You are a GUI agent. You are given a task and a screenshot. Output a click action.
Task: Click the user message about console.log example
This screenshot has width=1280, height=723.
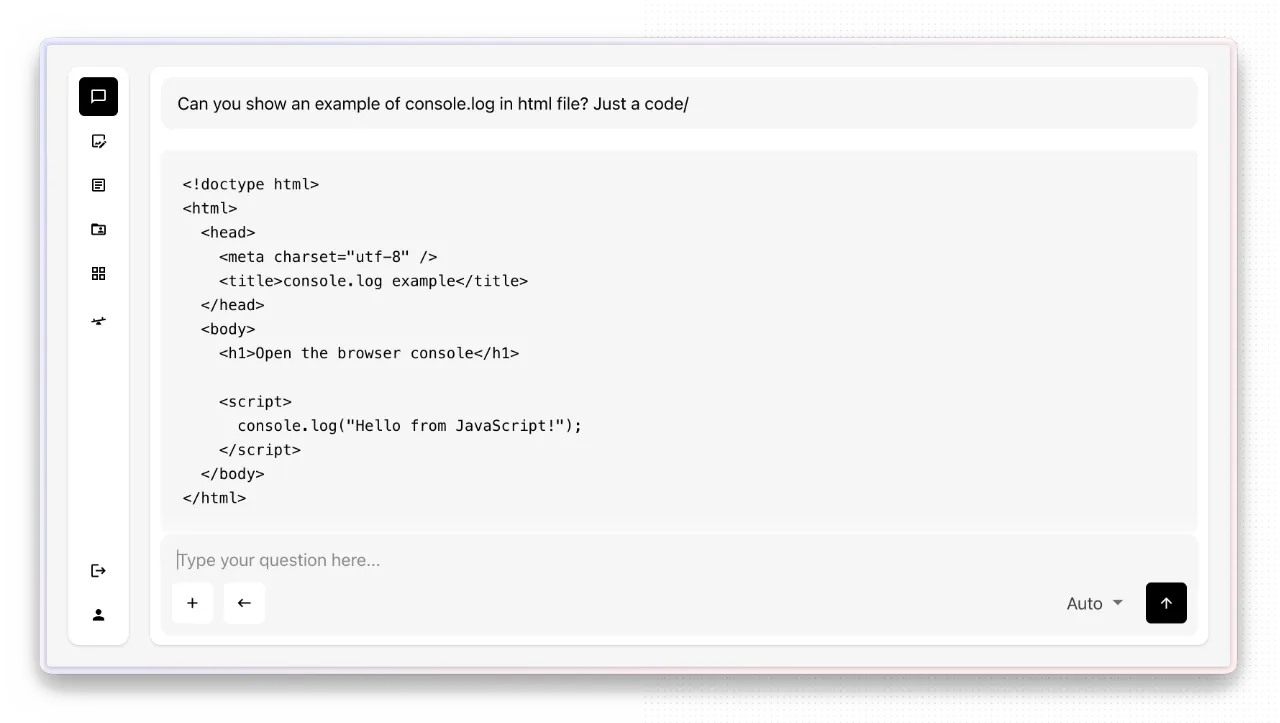click(x=679, y=104)
